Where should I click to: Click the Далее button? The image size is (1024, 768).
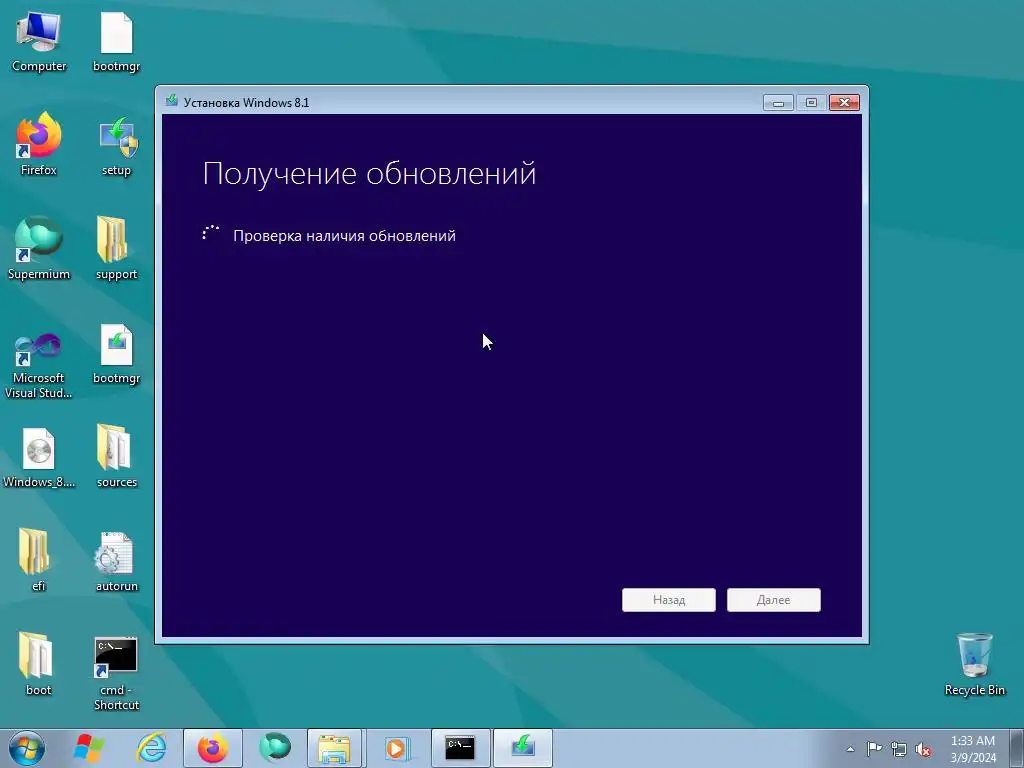(773, 600)
